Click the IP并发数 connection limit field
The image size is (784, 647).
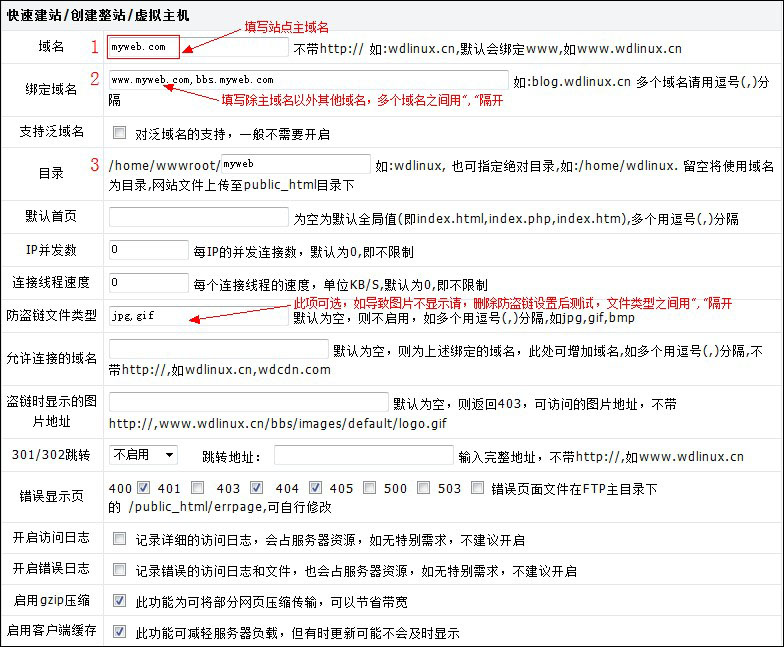[x=148, y=250]
